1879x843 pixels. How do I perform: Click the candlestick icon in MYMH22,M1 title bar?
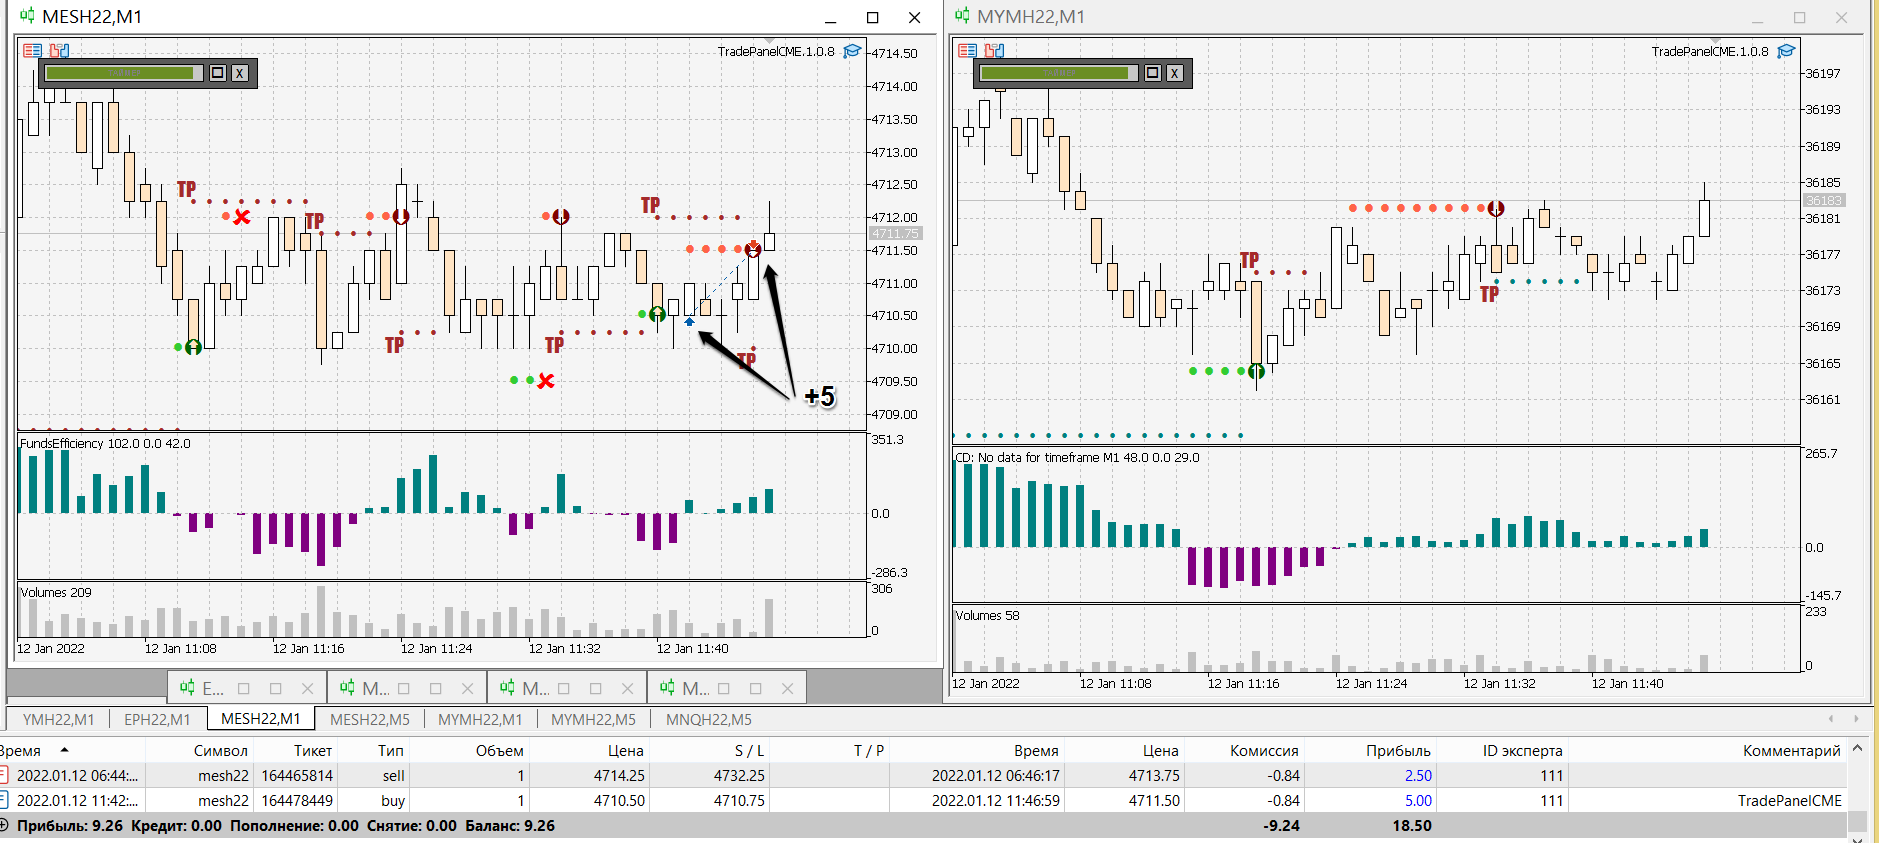pos(962,16)
